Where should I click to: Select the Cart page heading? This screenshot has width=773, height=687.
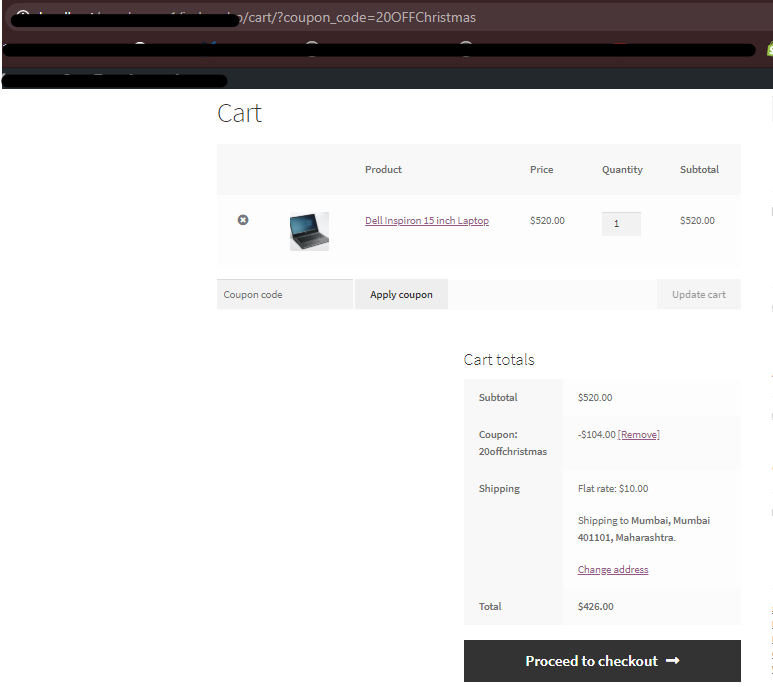[240, 113]
